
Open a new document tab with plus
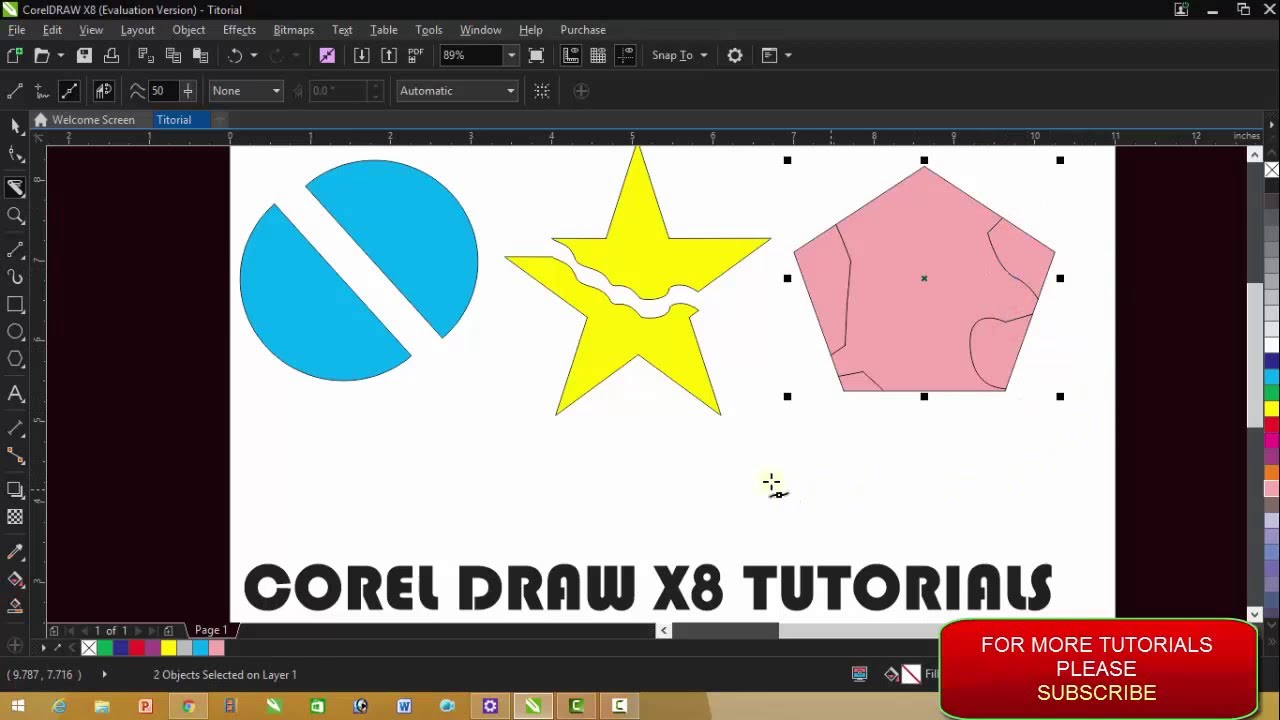pos(219,120)
